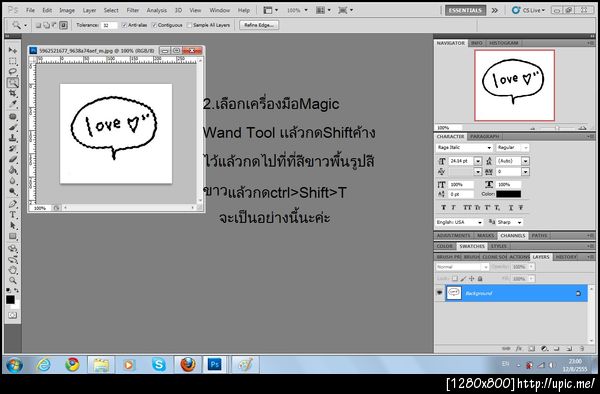Select the Clone Stamp tool
The image size is (600, 394).
click(x=13, y=138)
